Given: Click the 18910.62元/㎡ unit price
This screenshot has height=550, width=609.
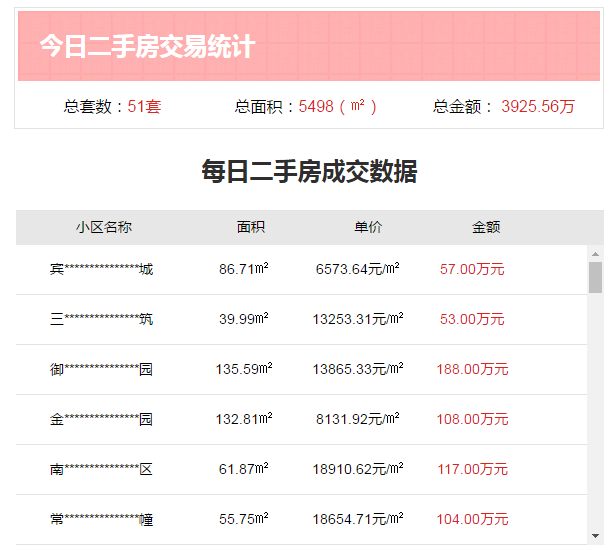Looking at the screenshot, I should point(358,469).
